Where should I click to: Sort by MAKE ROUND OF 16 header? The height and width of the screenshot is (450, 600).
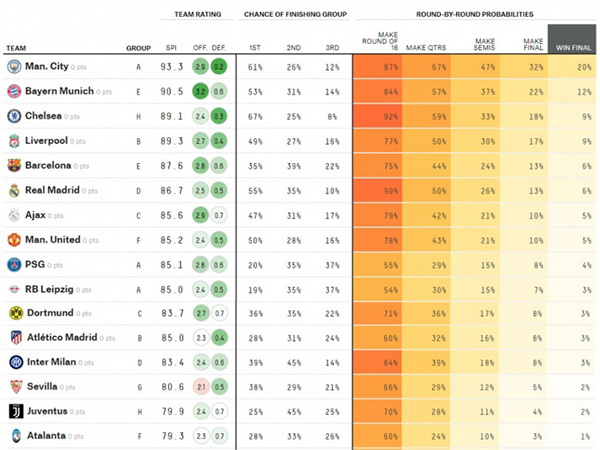pyautogui.click(x=373, y=41)
